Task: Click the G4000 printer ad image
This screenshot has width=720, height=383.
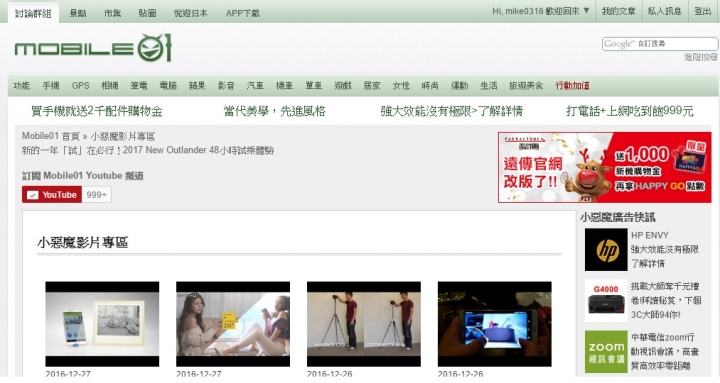Action: (606, 300)
